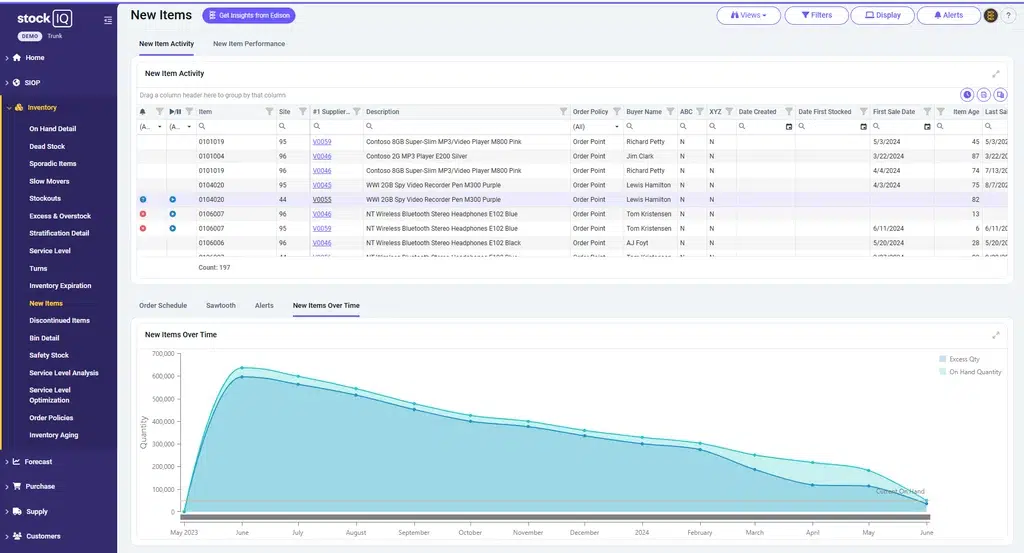
Task: Open Safety Stock in Inventory menu
Action: point(49,355)
